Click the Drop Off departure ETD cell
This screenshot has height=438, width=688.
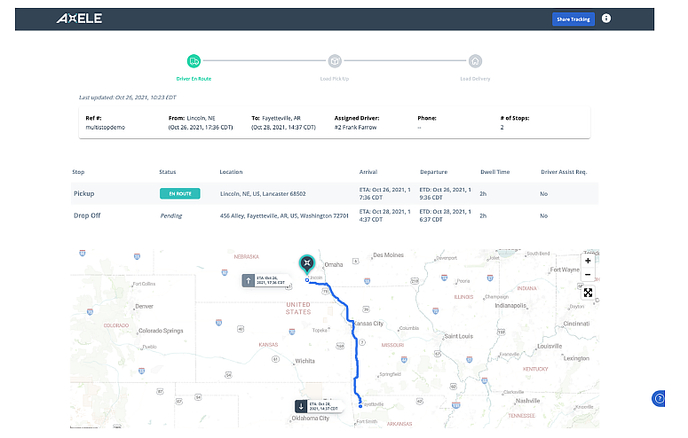(x=445, y=215)
